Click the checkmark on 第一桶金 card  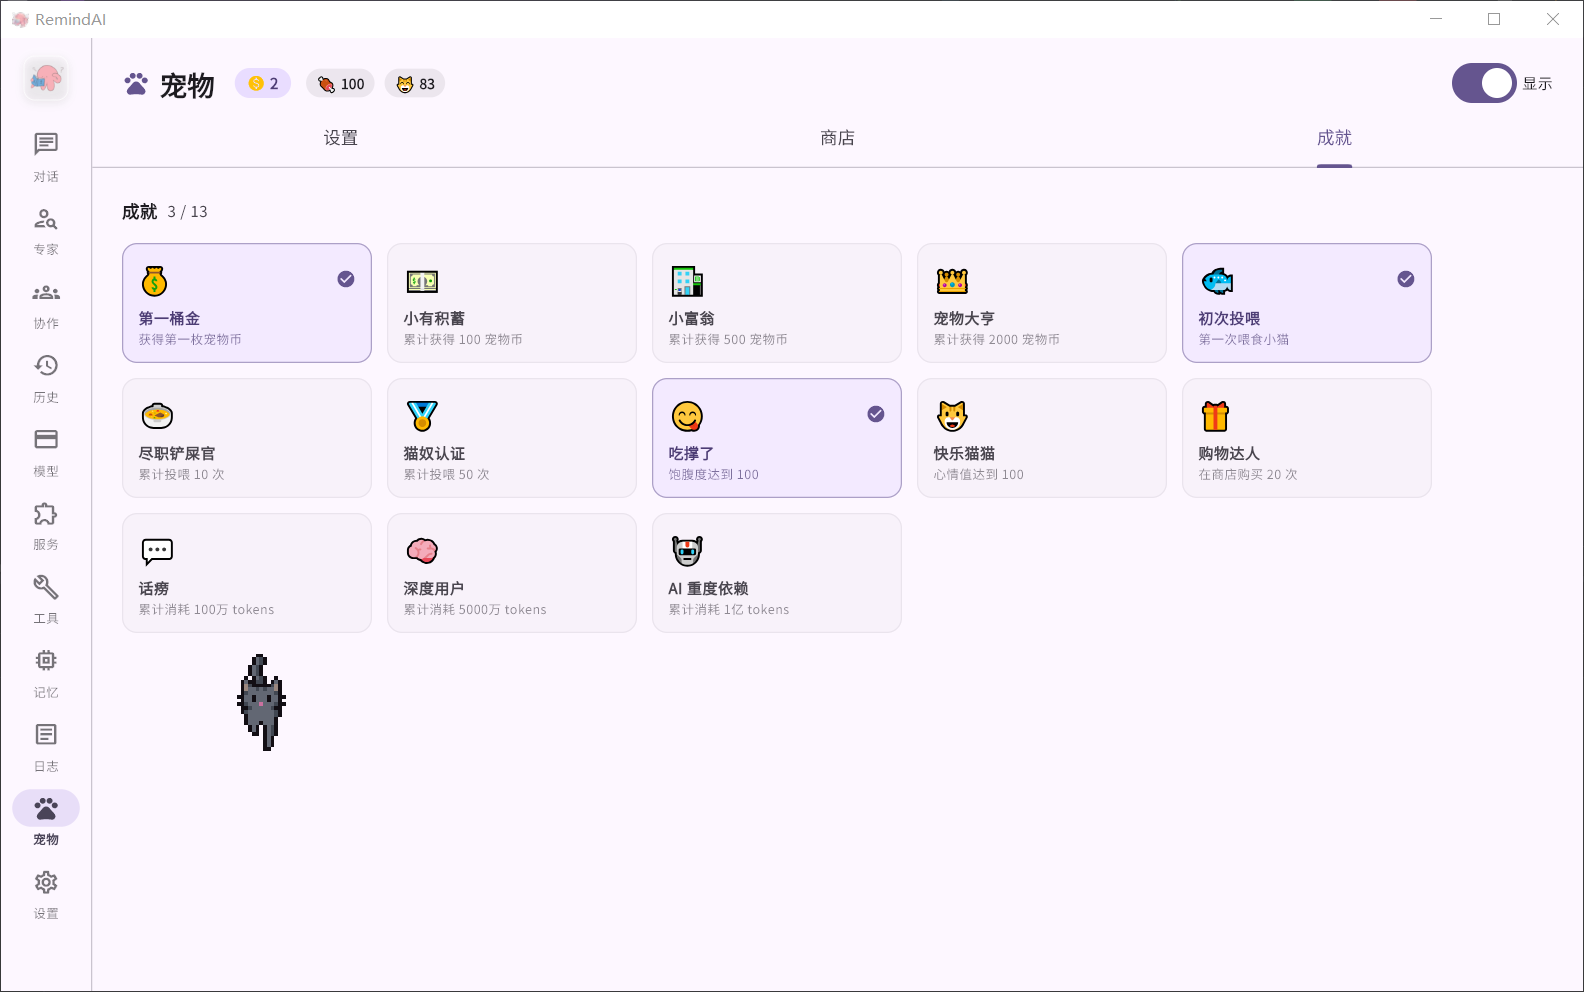coord(346,279)
